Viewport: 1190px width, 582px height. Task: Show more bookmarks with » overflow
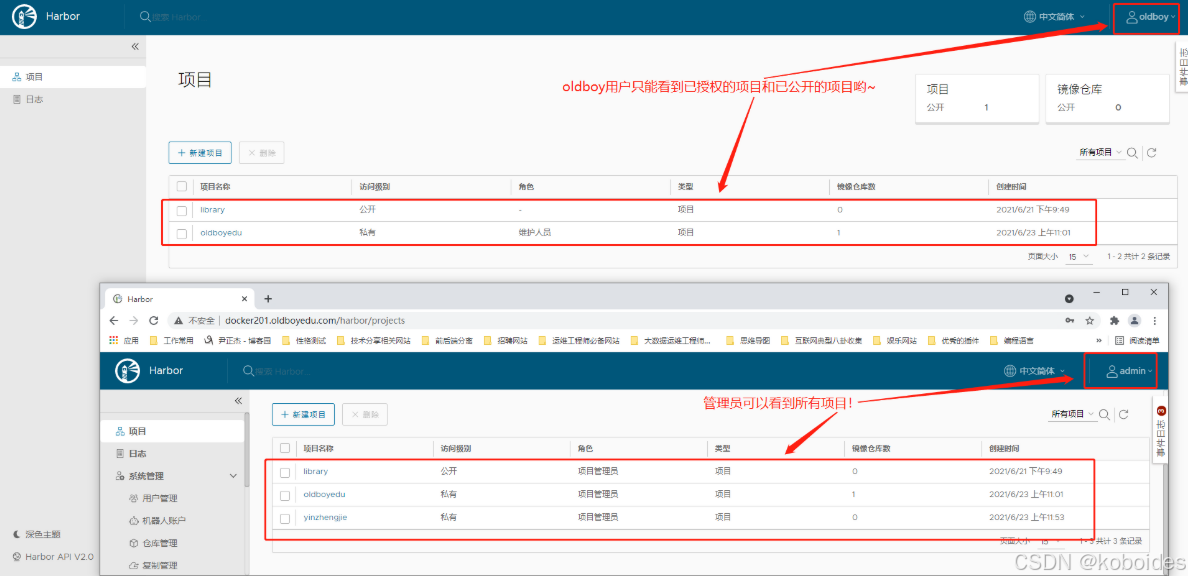pos(1099,341)
